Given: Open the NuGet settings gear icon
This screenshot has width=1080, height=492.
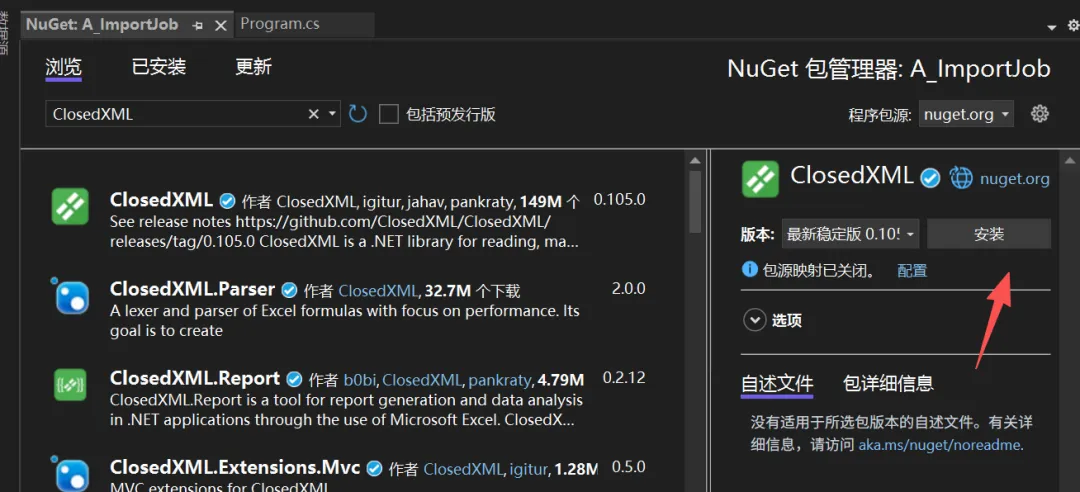Looking at the screenshot, I should pos(1039,114).
